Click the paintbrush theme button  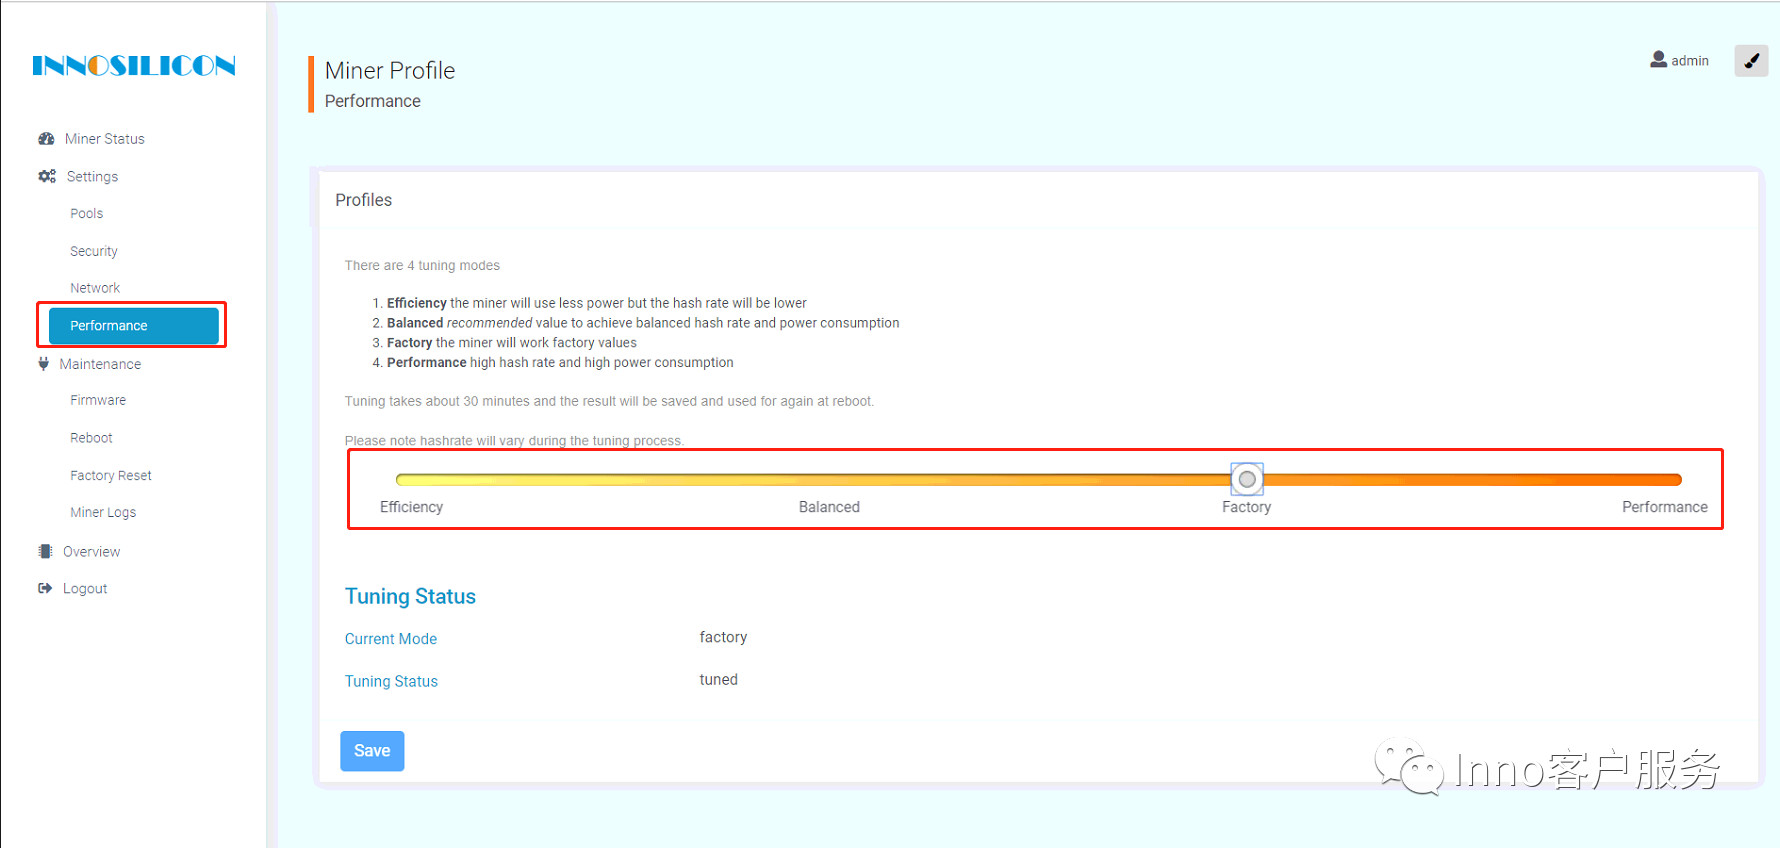point(1751,61)
